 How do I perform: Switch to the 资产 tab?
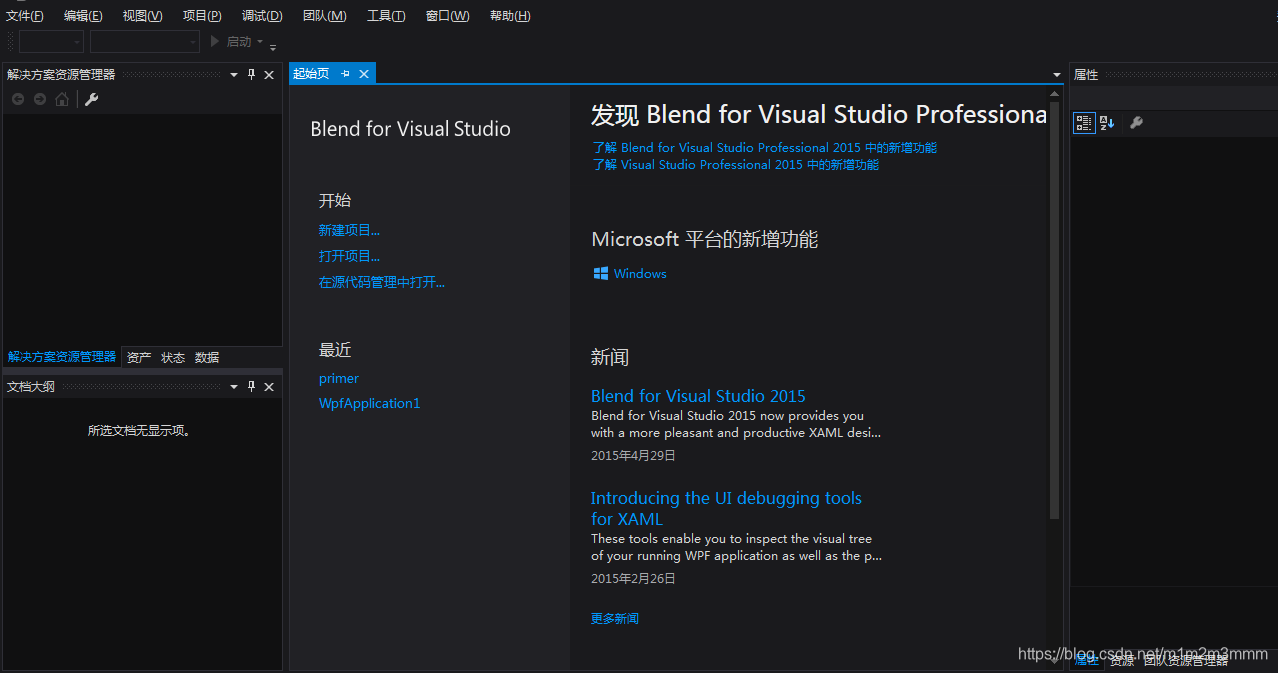click(x=139, y=358)
